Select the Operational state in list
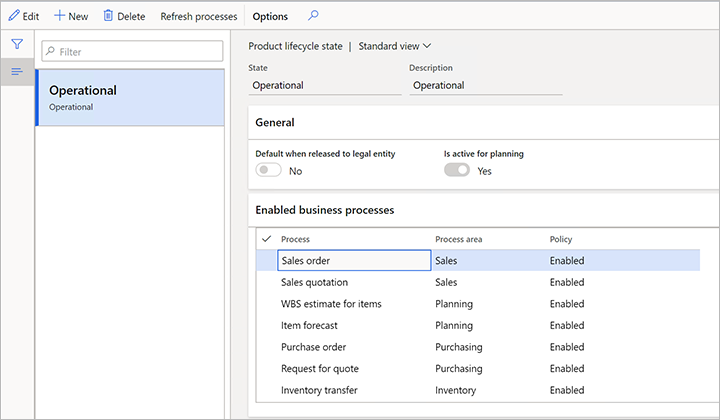The image size is (720, 420). [130, 97]
